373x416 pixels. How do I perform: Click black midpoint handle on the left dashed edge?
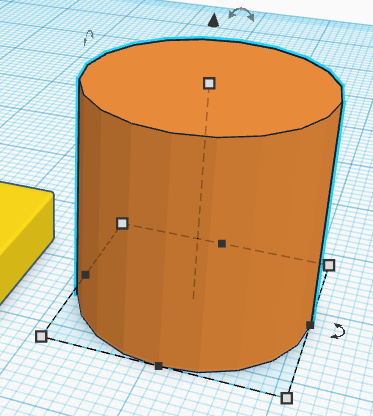tap(85, 275)
